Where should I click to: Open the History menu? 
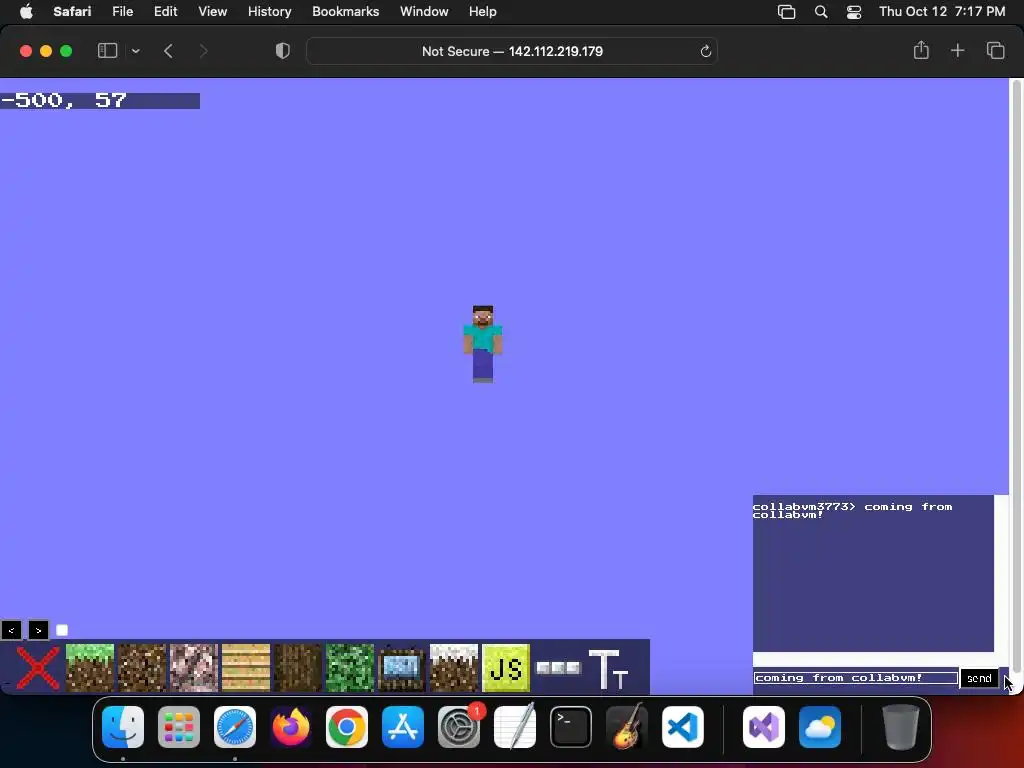point(270,12)
